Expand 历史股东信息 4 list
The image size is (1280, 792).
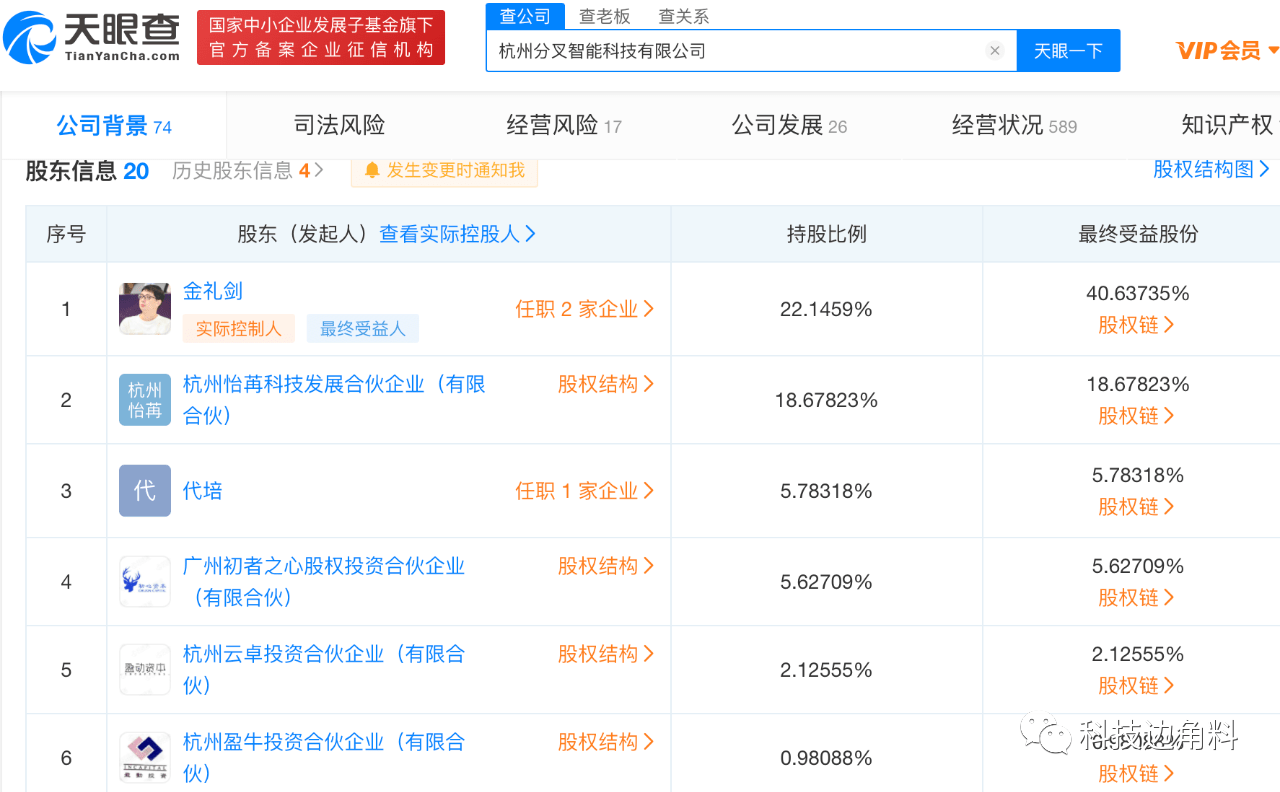tap(247, 171)
